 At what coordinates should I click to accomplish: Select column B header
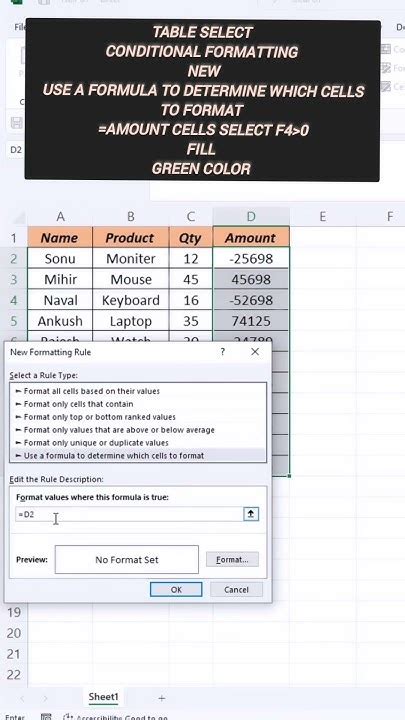click(130, 216)
